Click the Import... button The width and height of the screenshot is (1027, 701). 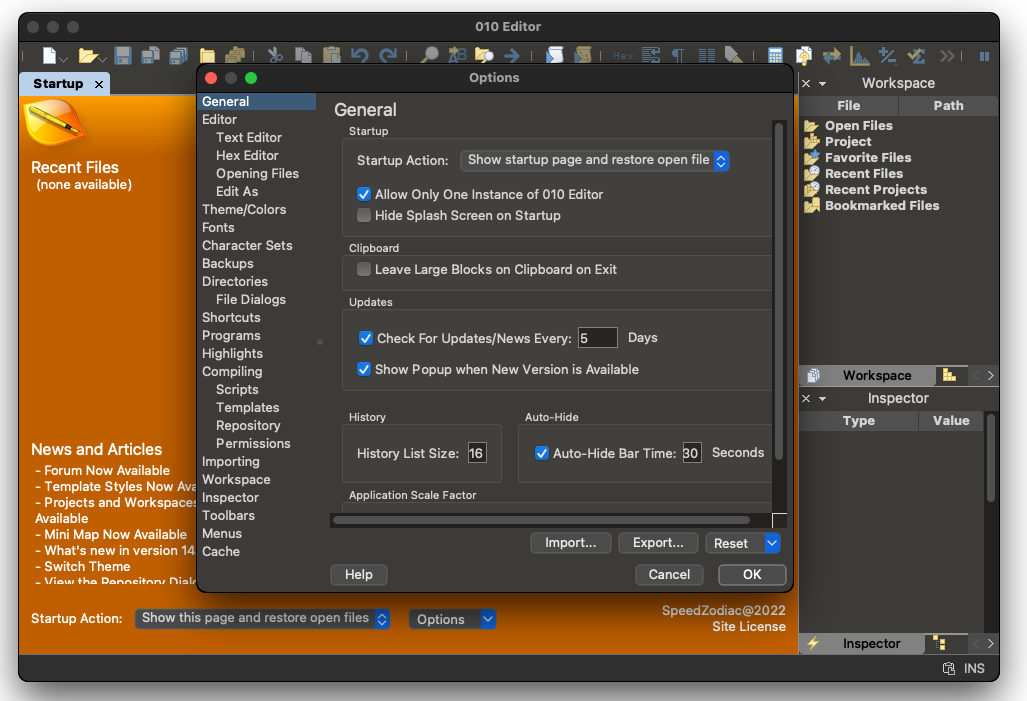570,543
